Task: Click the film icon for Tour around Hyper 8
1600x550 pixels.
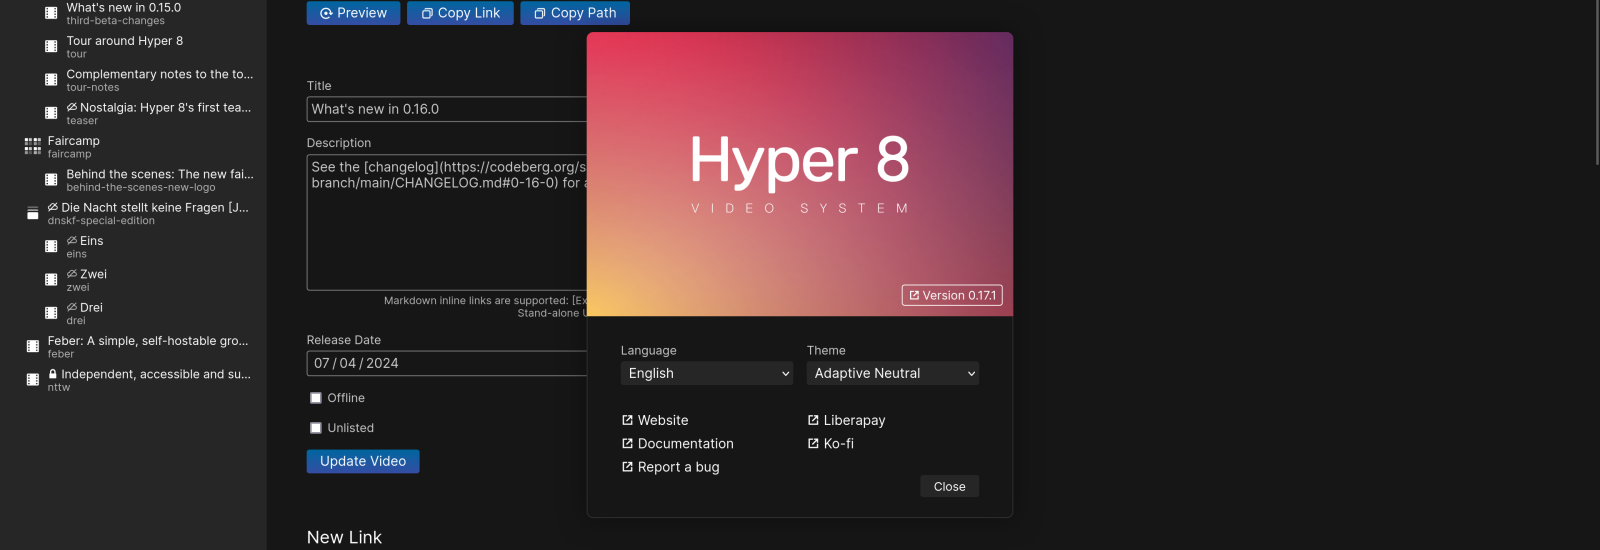Action: coord(51,46)
